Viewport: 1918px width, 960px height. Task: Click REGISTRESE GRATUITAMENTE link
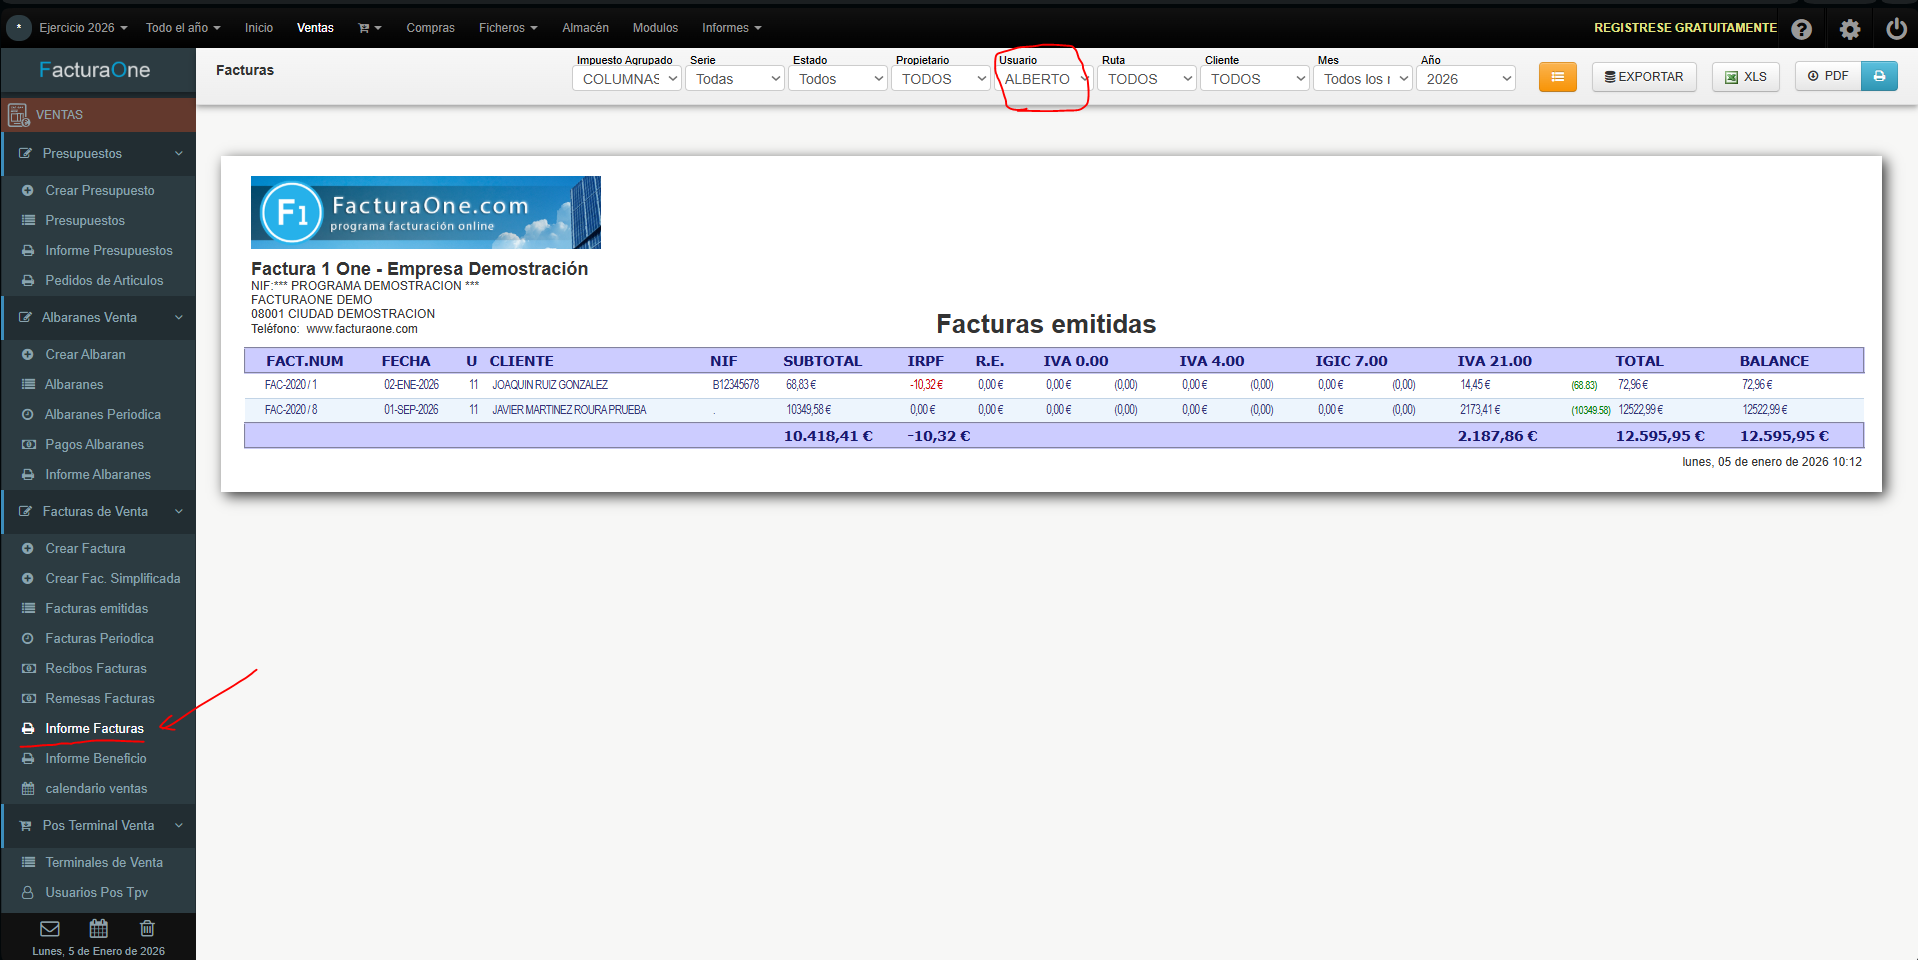coord(1685,28)
